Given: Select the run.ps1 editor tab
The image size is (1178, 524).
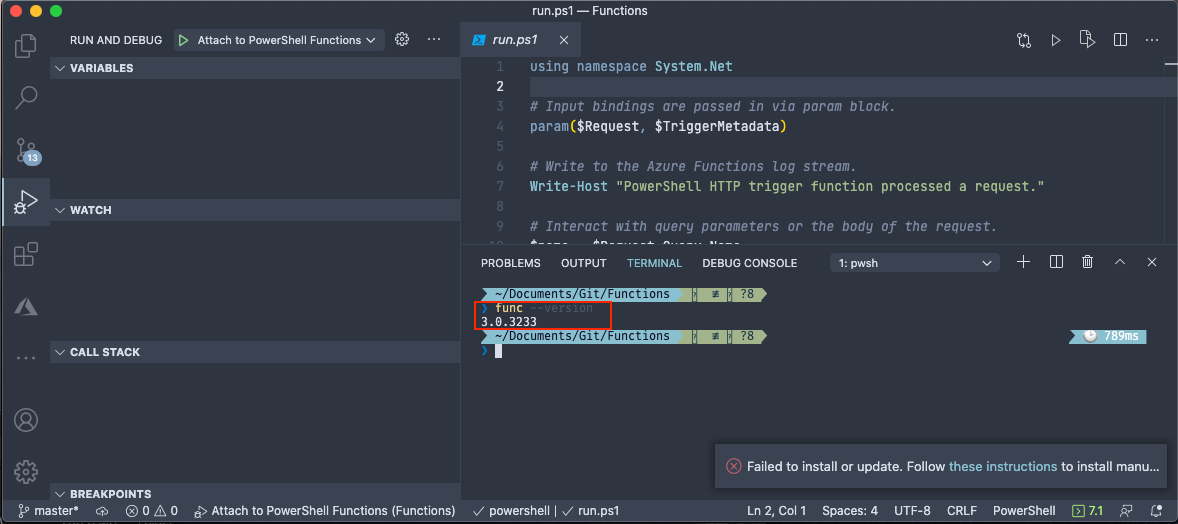Looking at the screenshot, I should click(520, 40).
